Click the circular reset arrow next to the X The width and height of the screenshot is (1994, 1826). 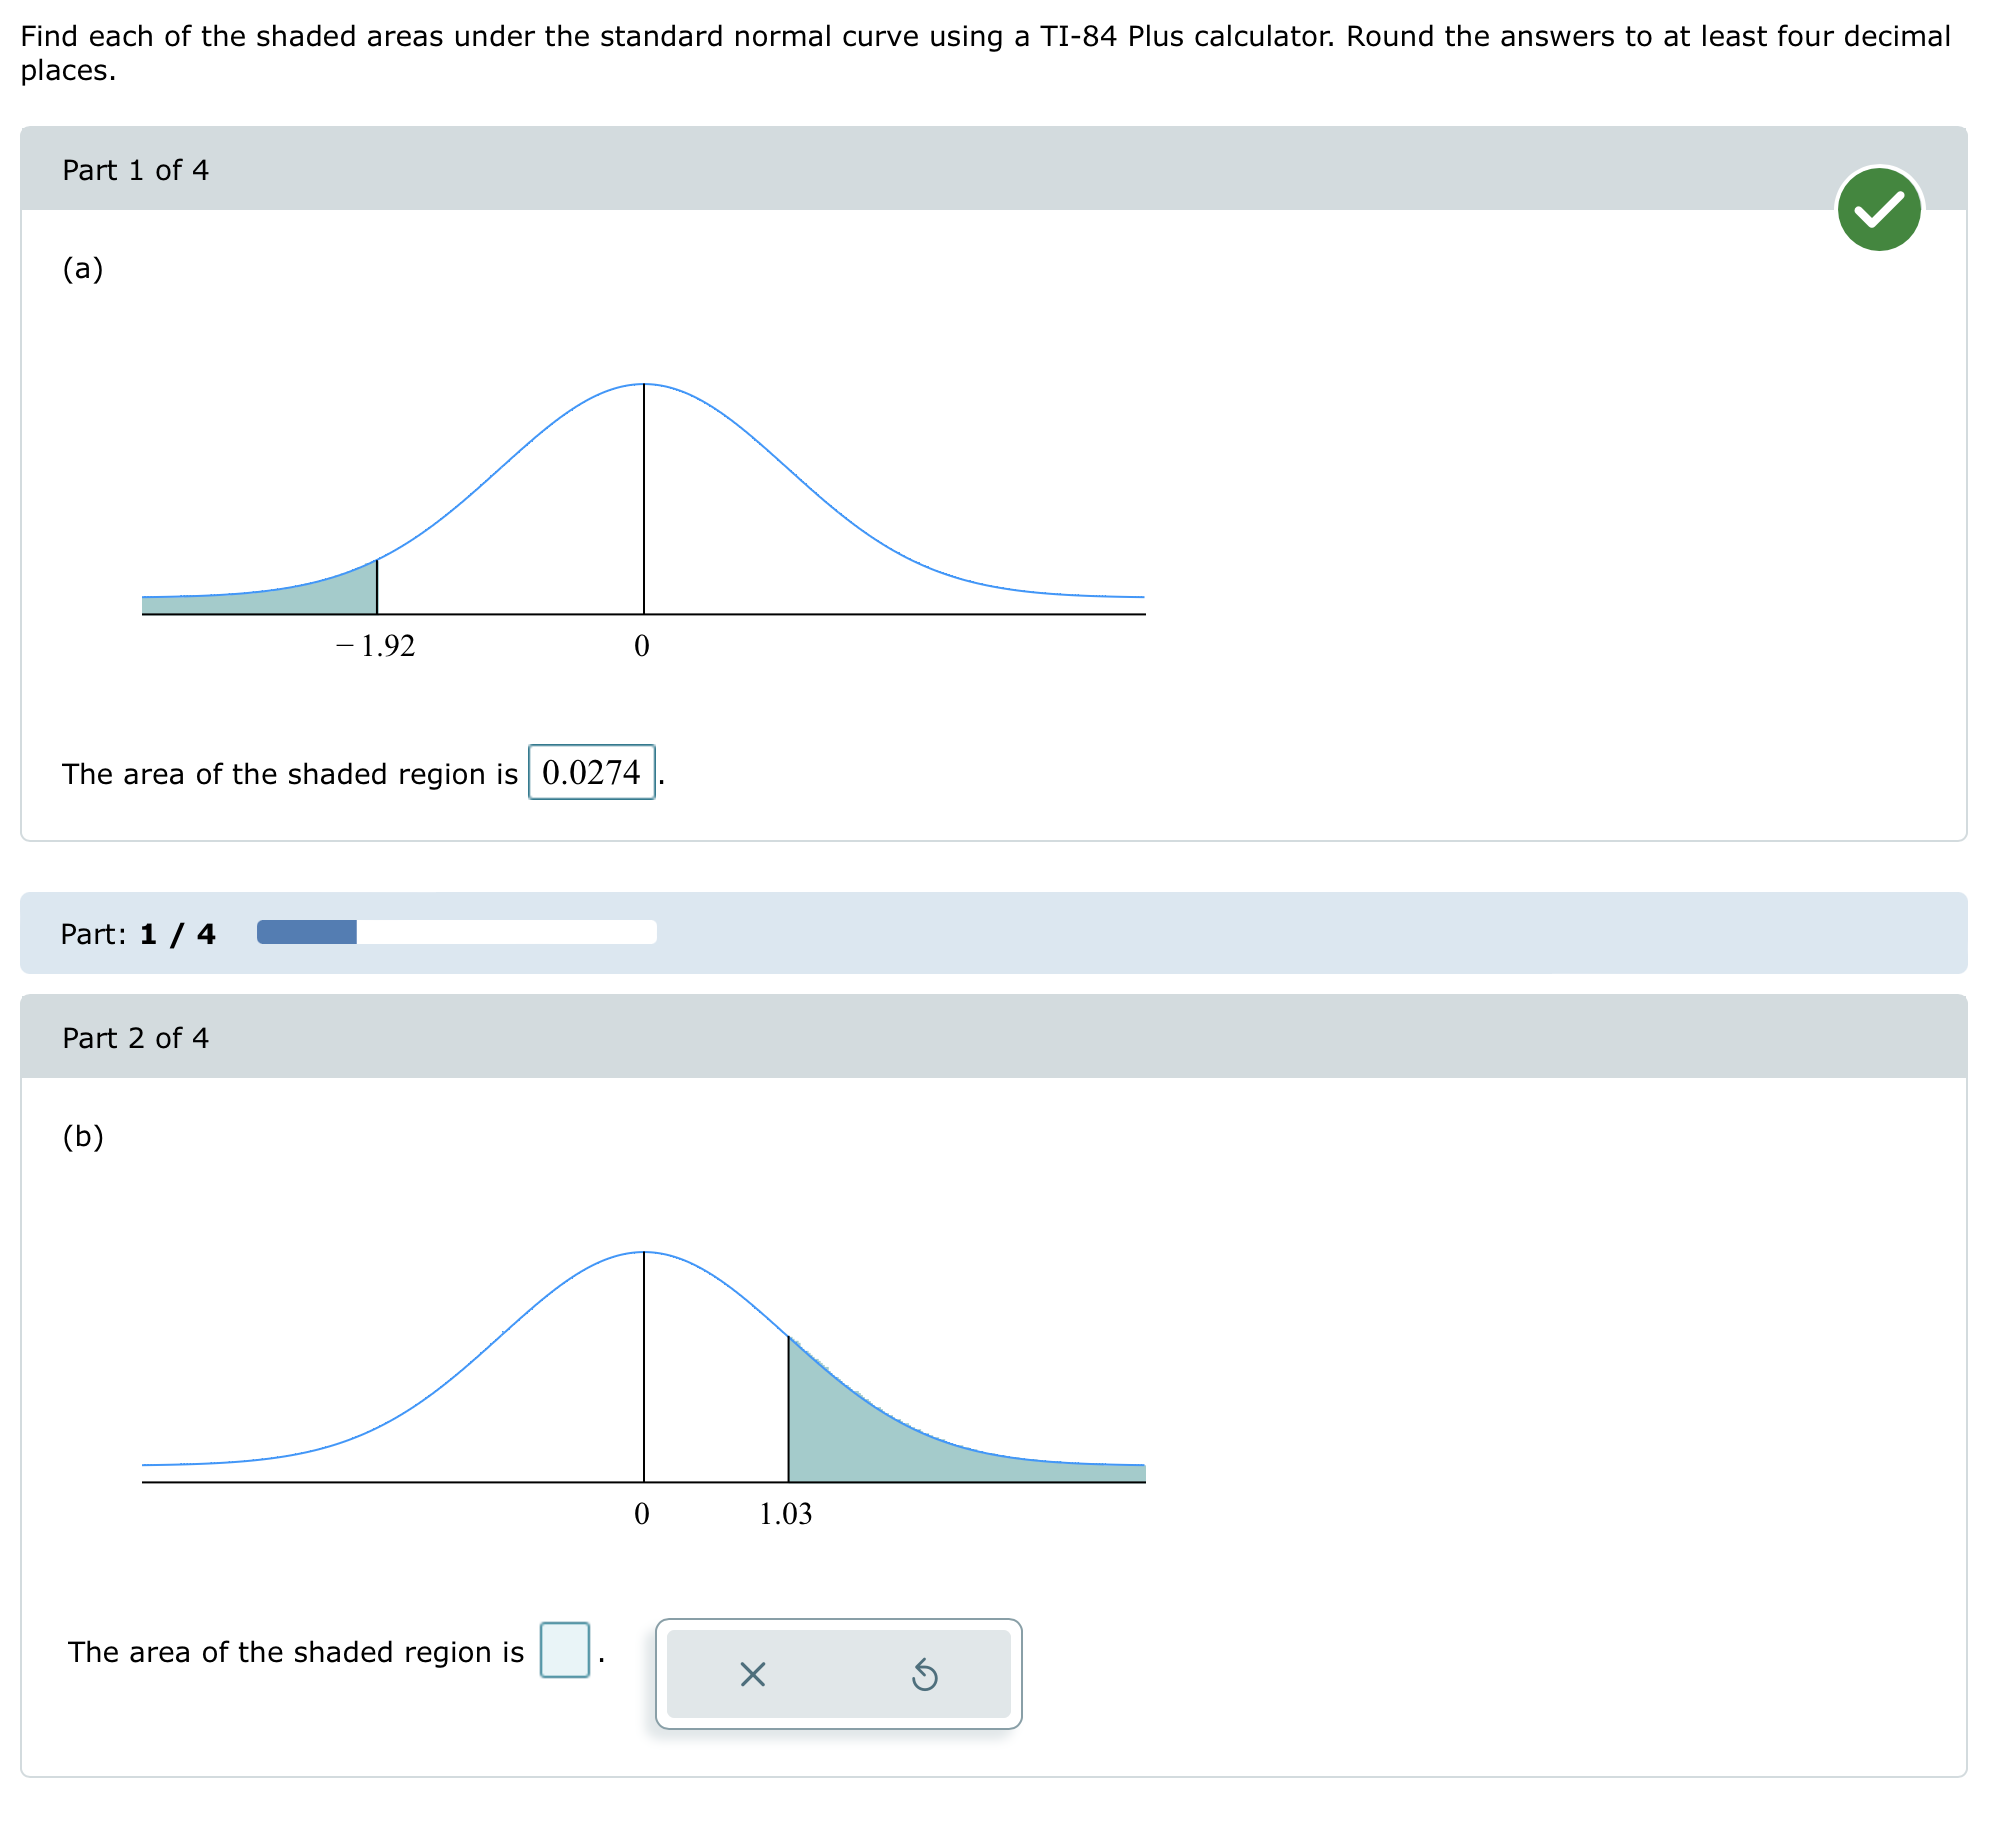(925, 1676)
